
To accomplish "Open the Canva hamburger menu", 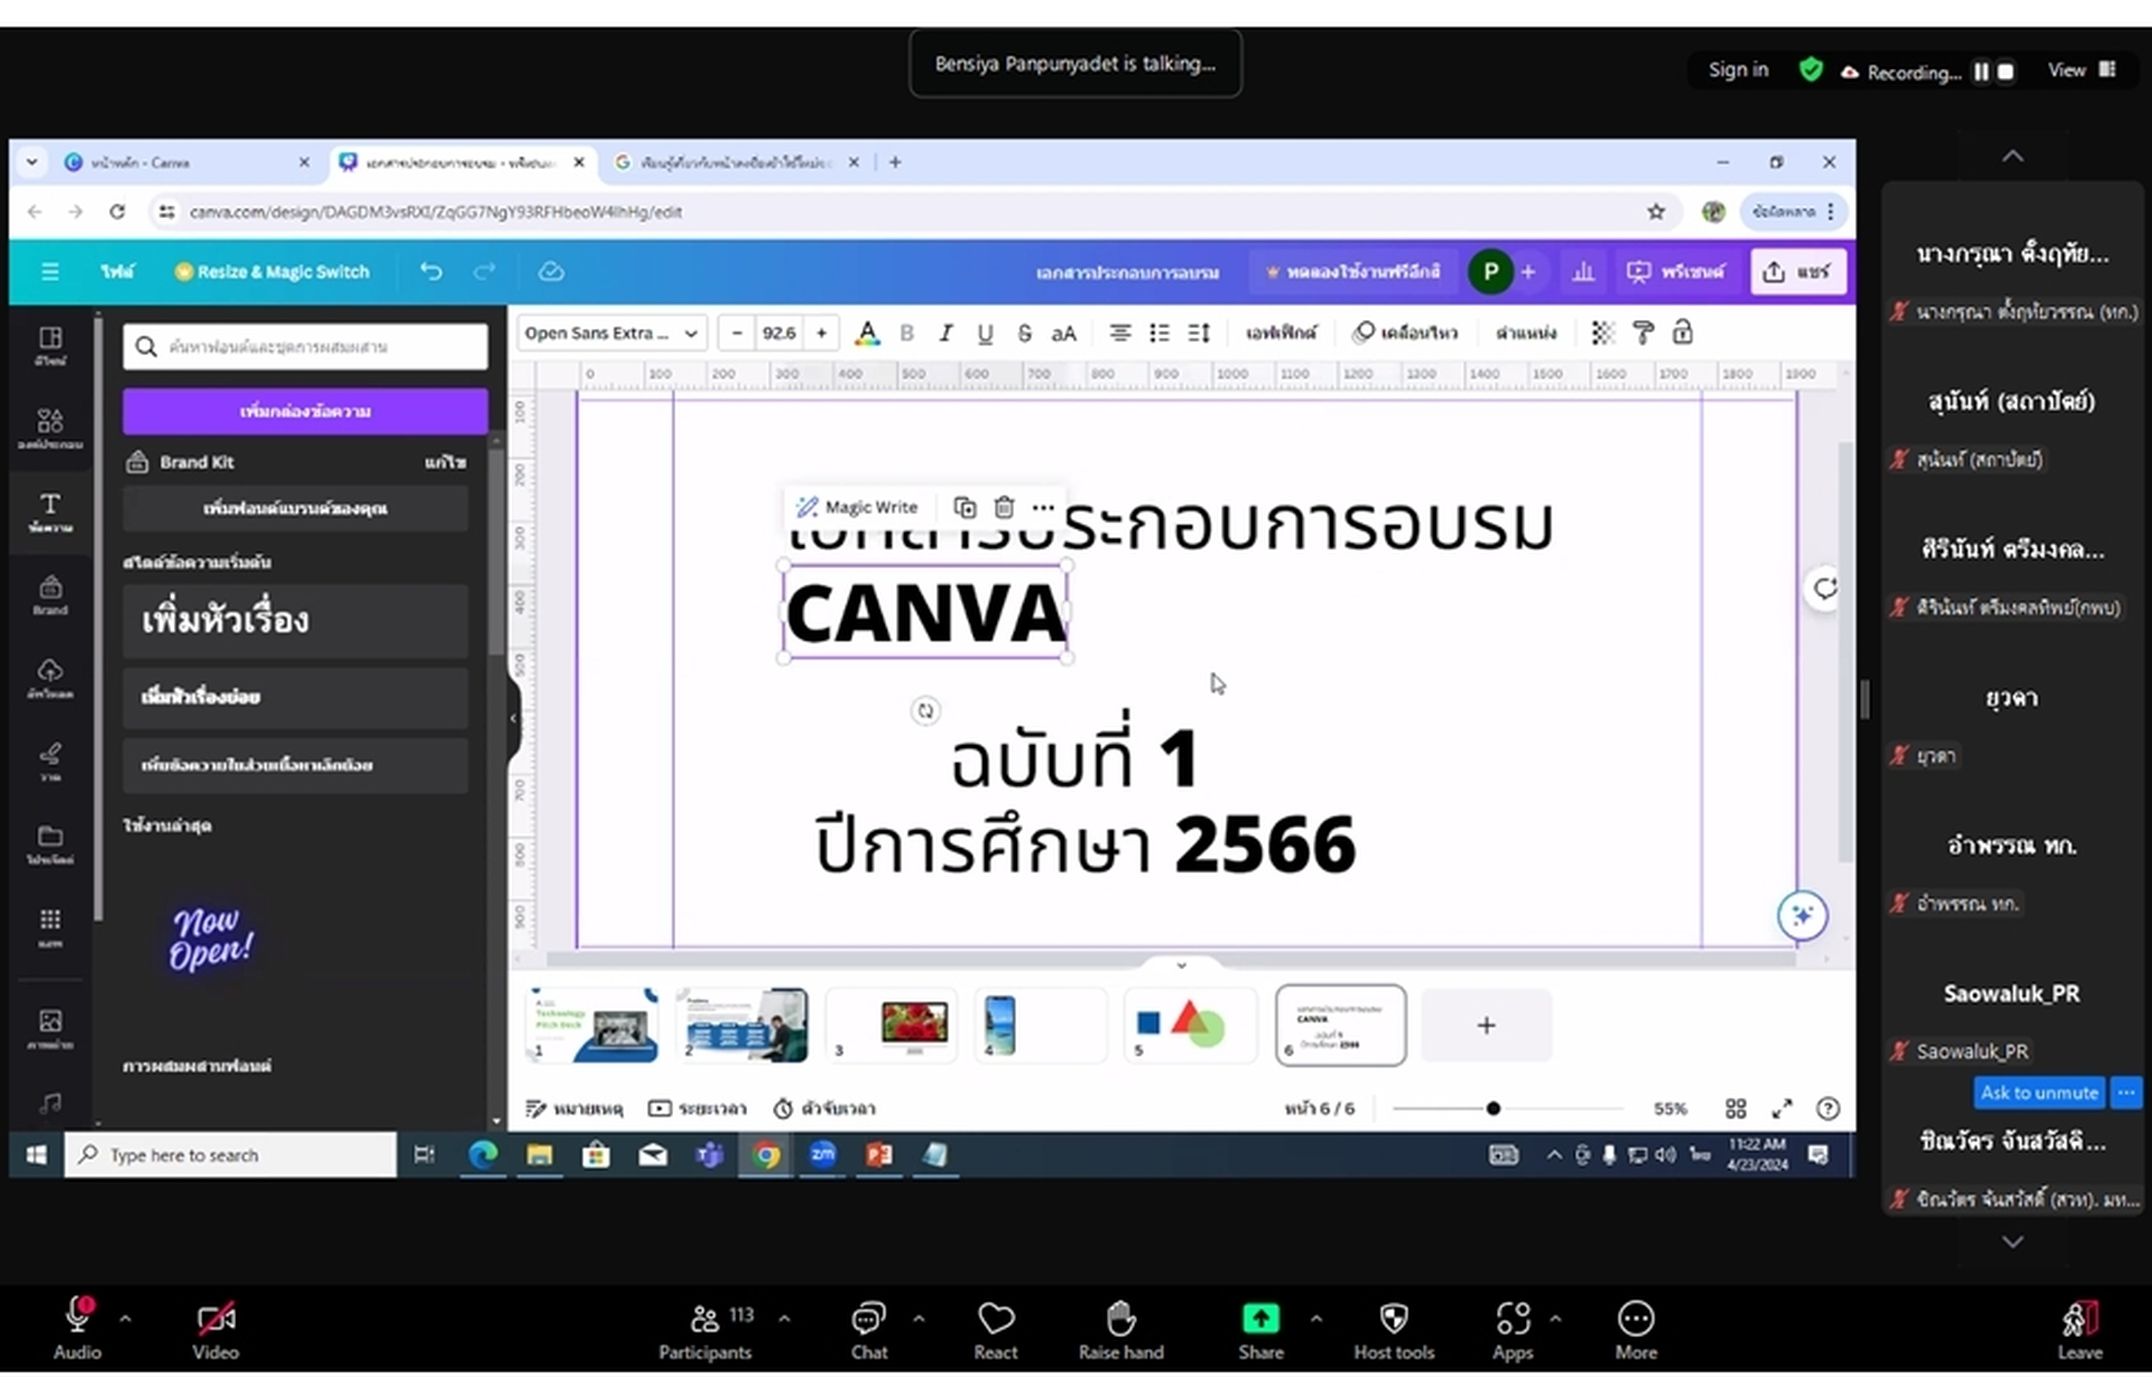I will pos(49,271).
